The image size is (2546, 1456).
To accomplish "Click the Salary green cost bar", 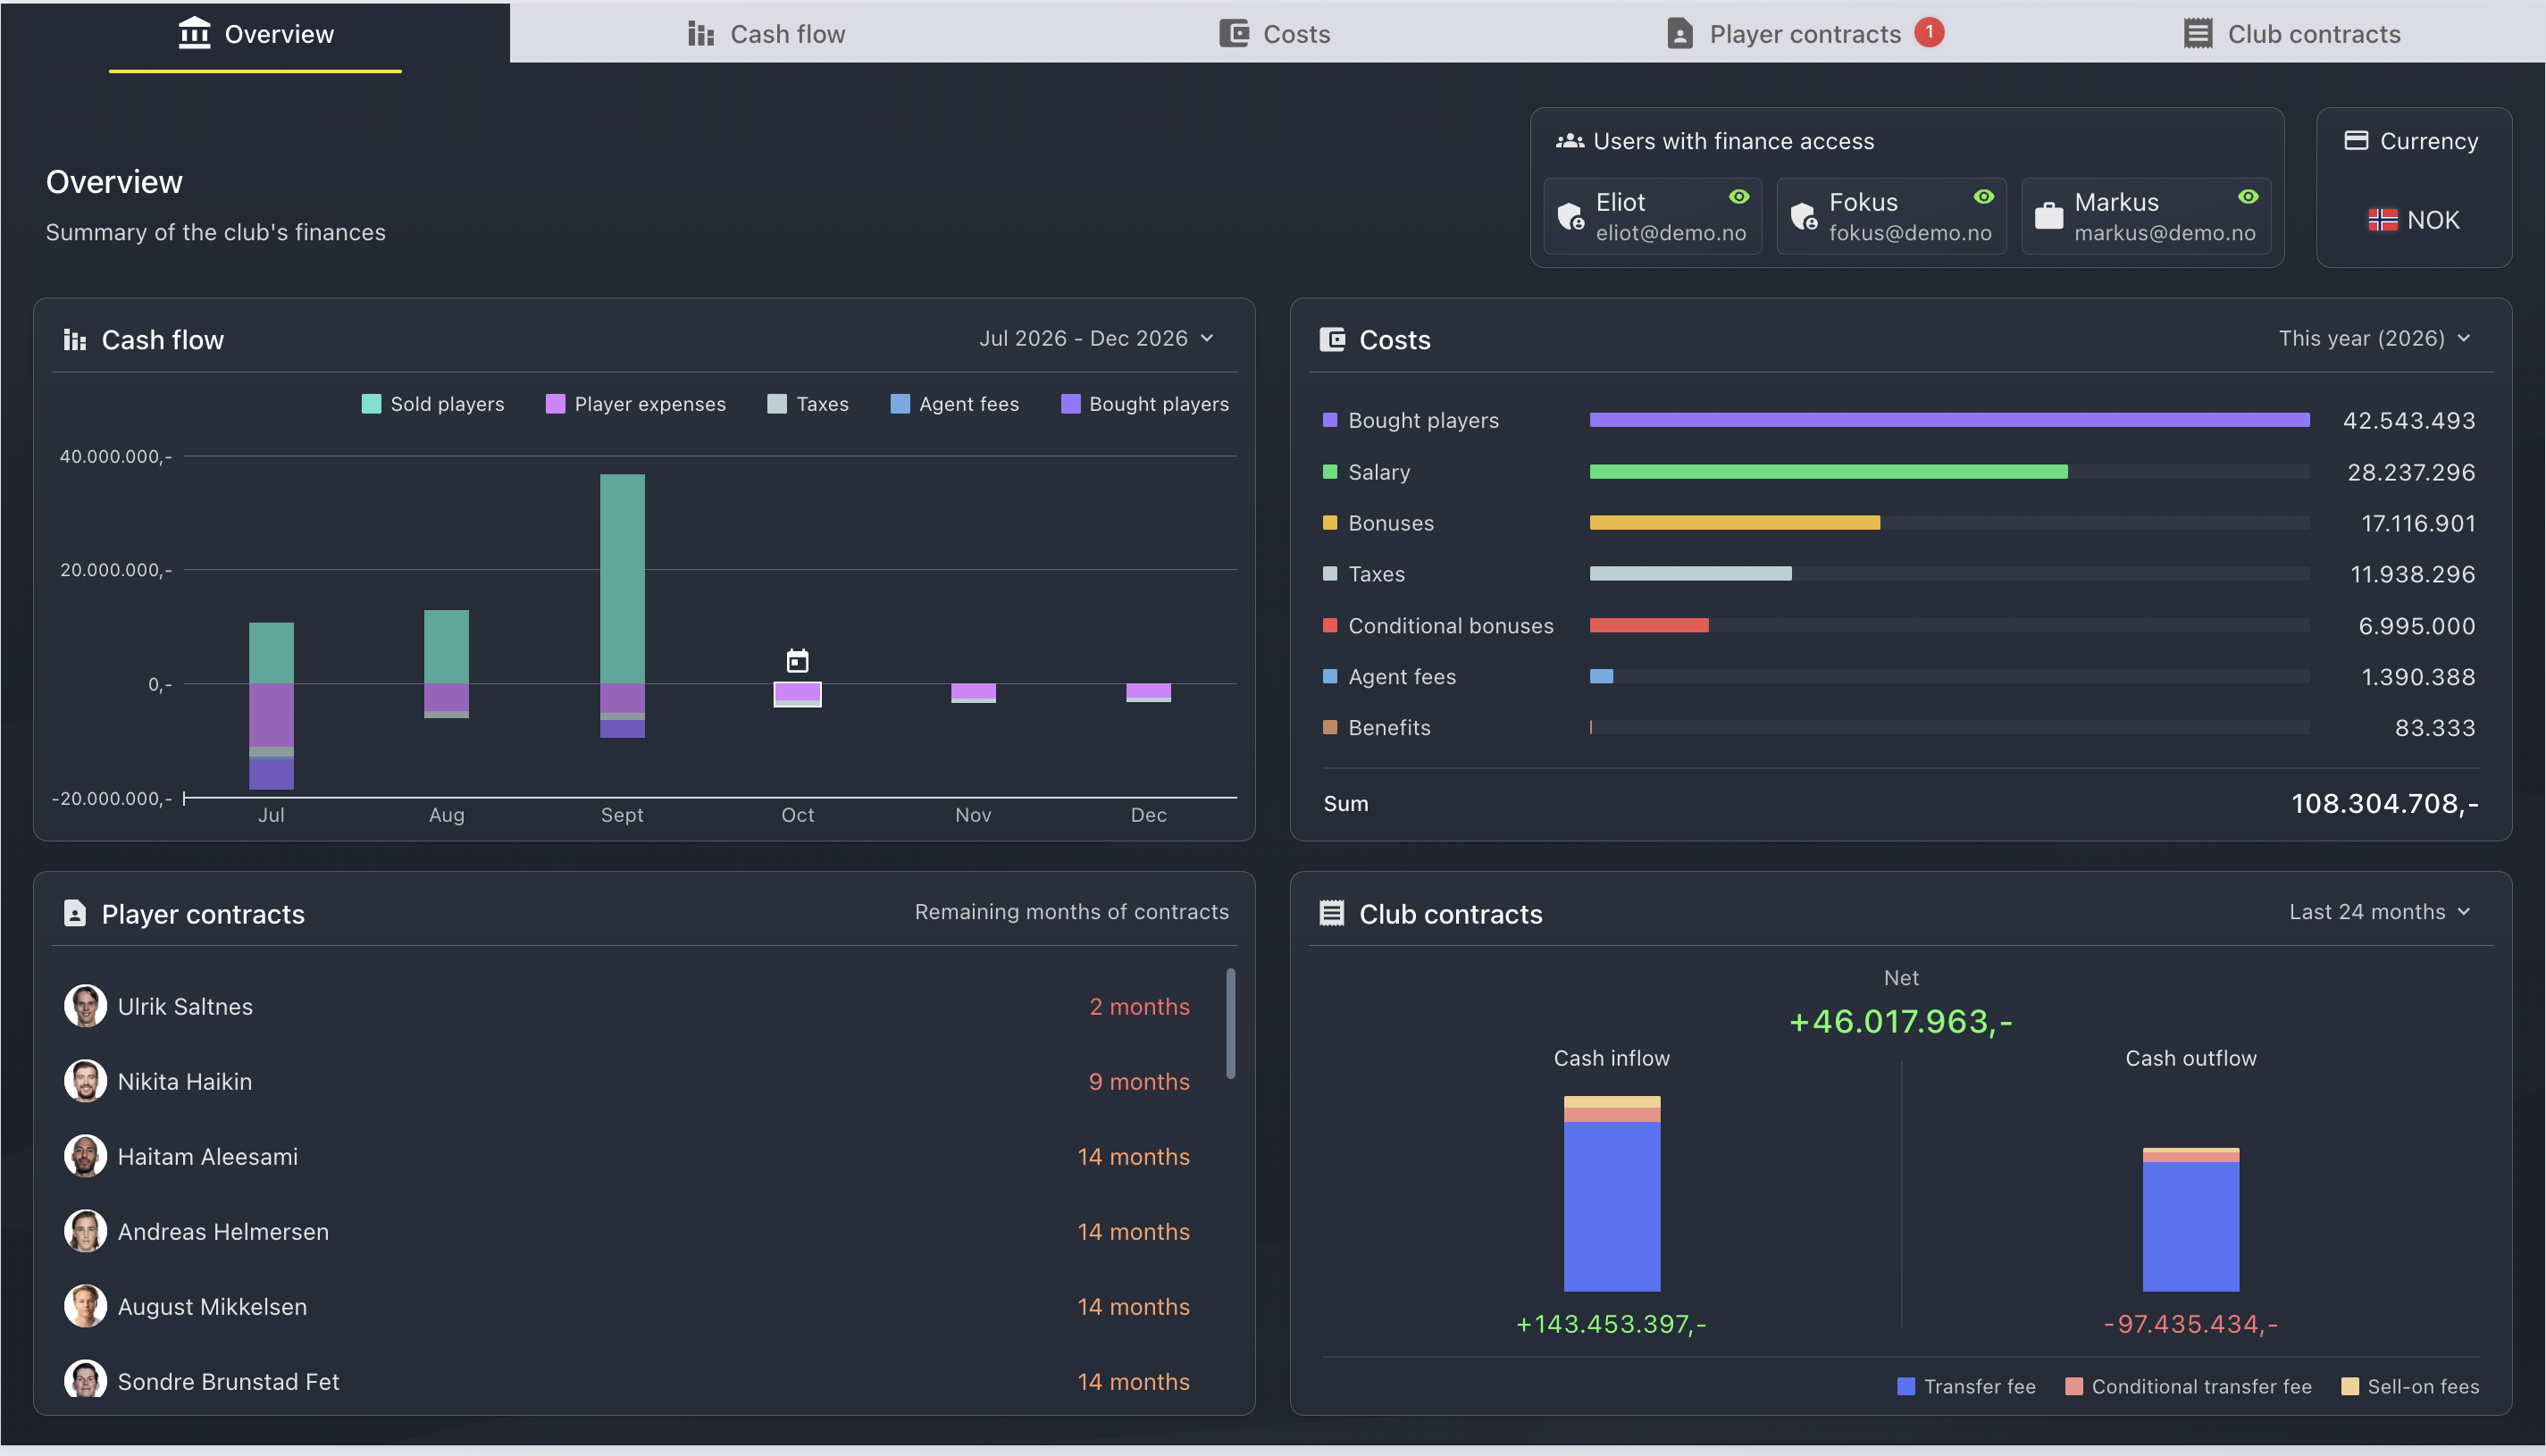I will [x=1828, y=471].
